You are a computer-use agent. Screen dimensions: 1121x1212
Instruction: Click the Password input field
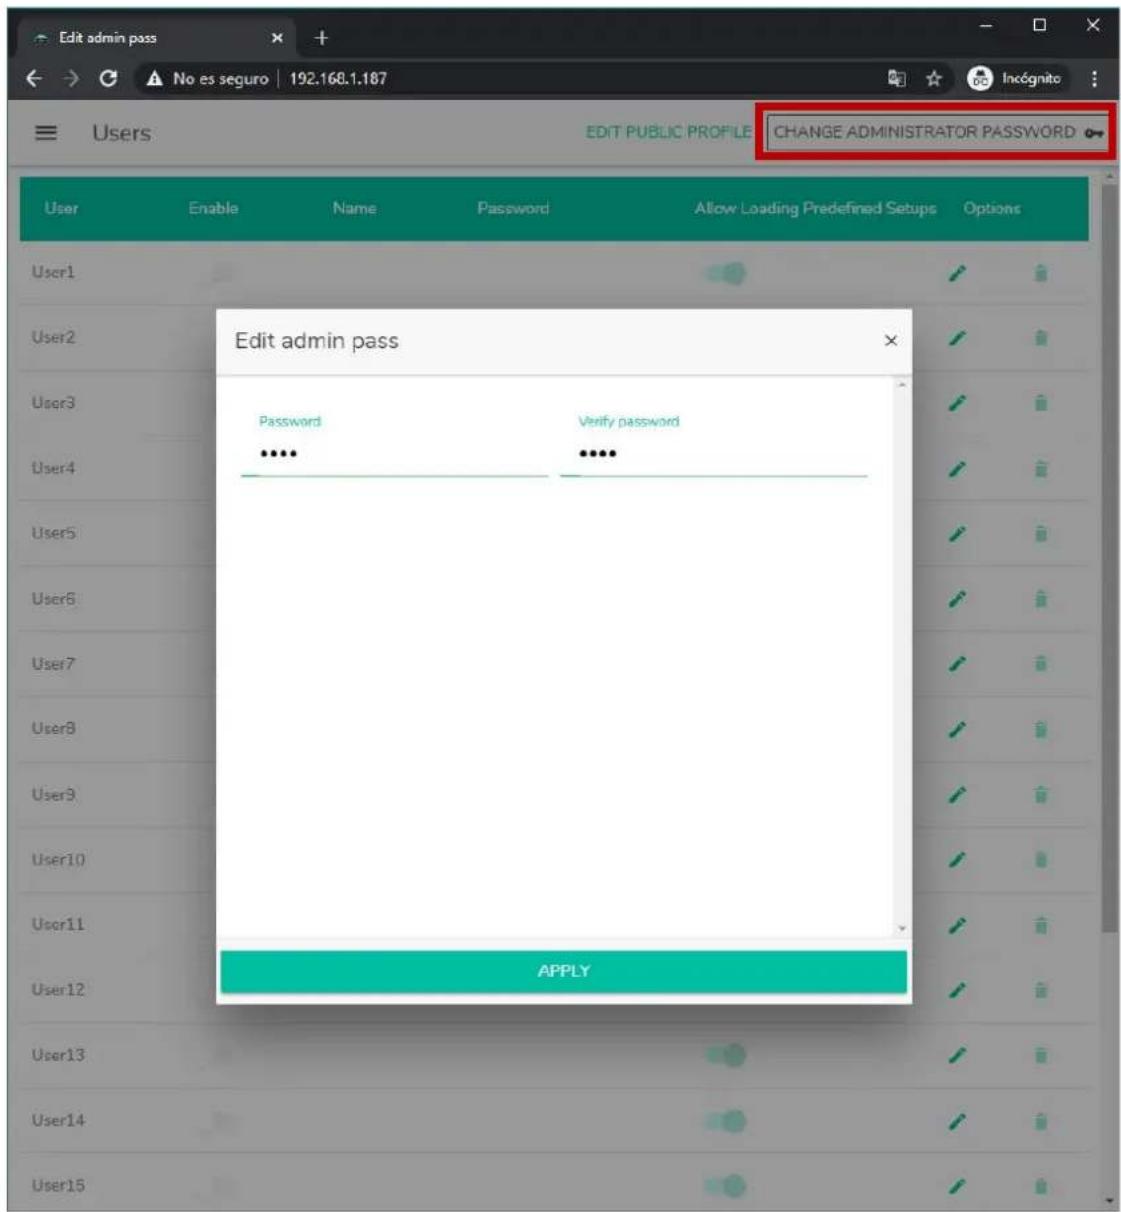(x=395, y=454)
